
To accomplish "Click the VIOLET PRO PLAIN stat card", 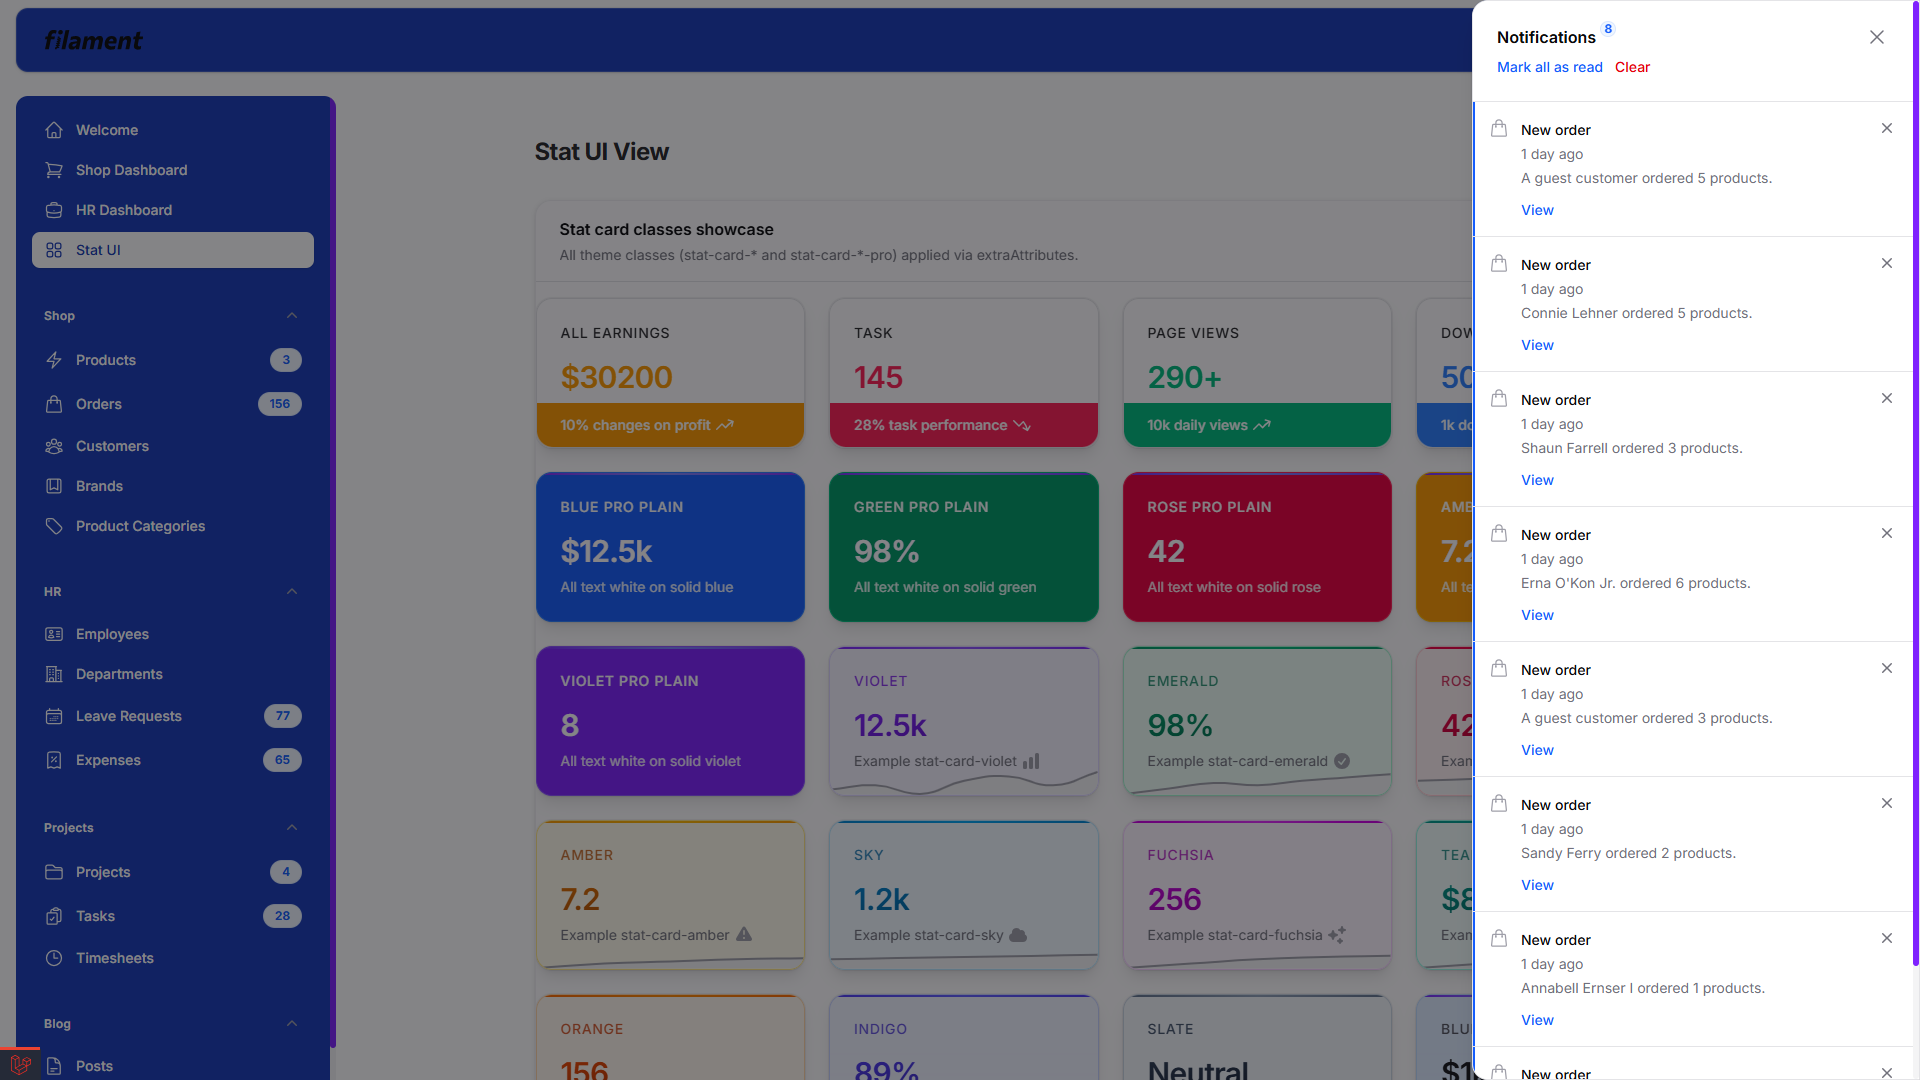I will (670, 721).
